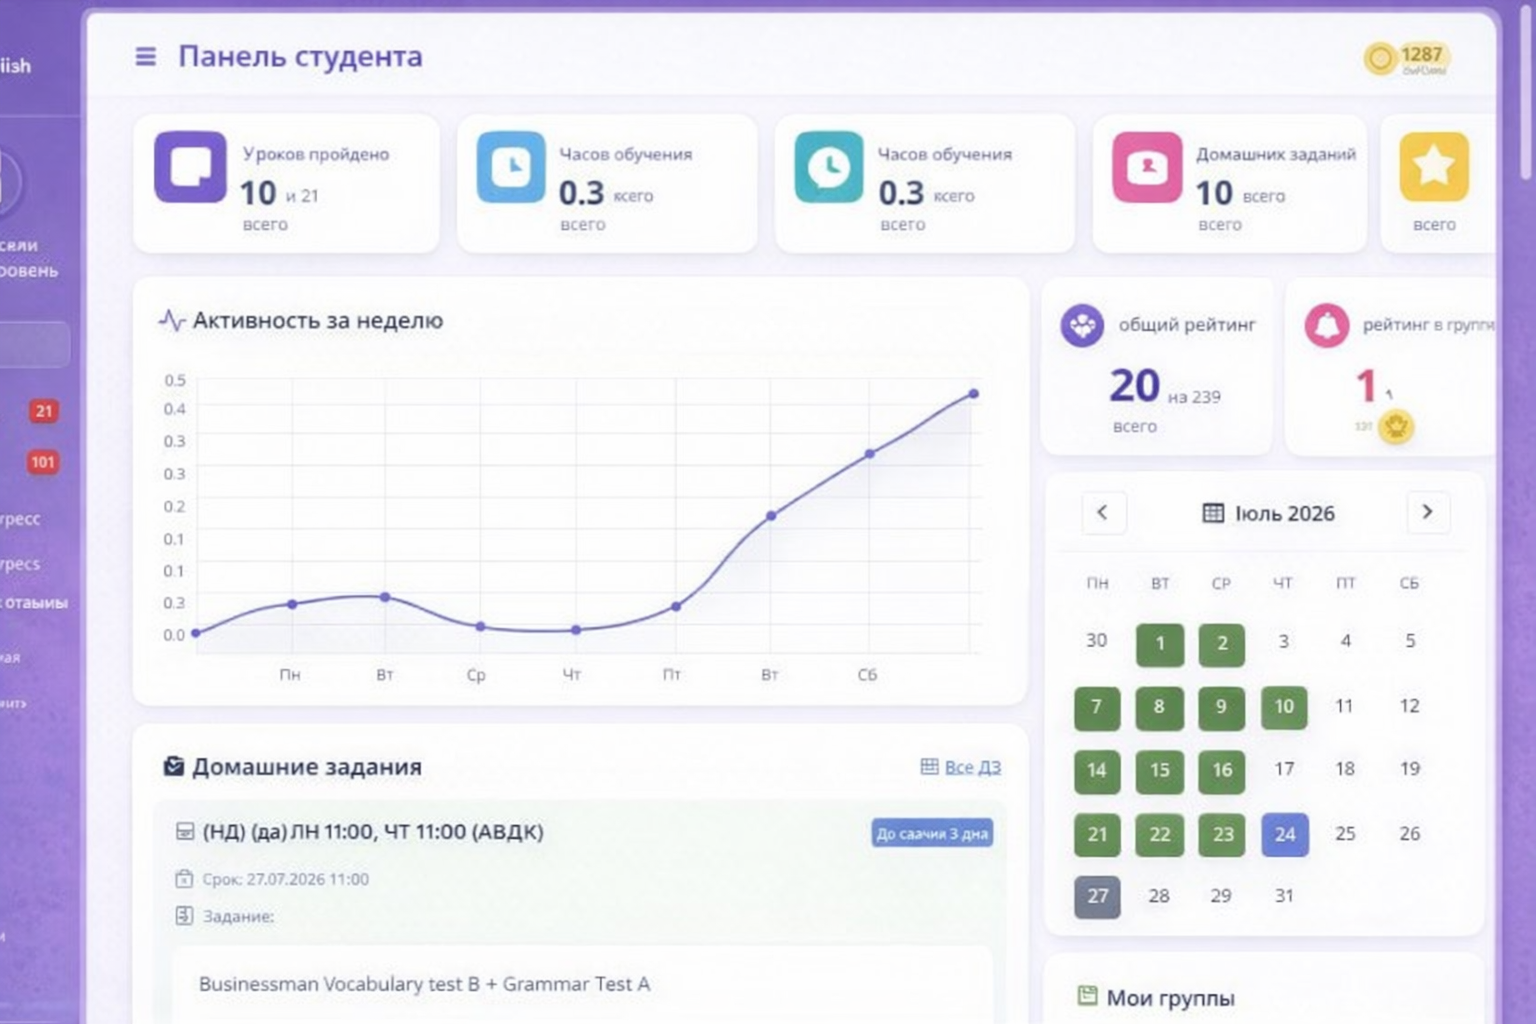Click the До сдачи 3 дня badge

pyautogui.click(x=932, y=833)
